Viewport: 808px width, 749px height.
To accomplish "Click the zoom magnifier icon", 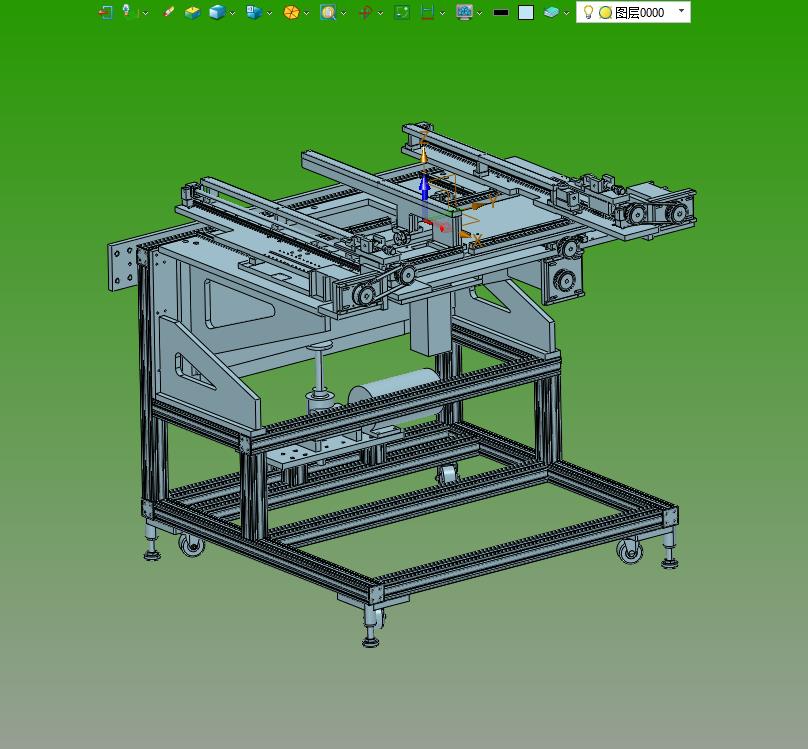I will click(328, 12).
